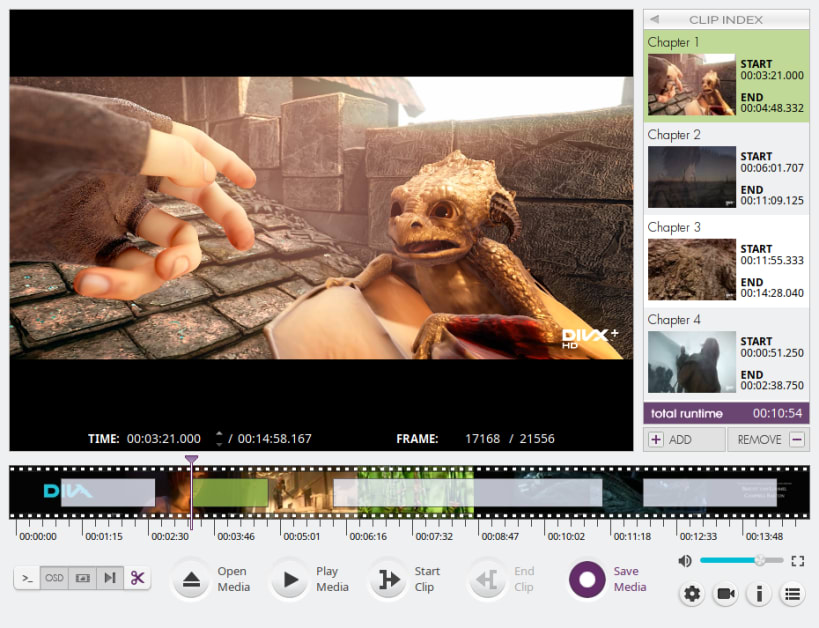Click the ADD clip button
Image resolution: width=819 pixels, height=628 pixels.
pyautogui.click(x=684, y=439)
